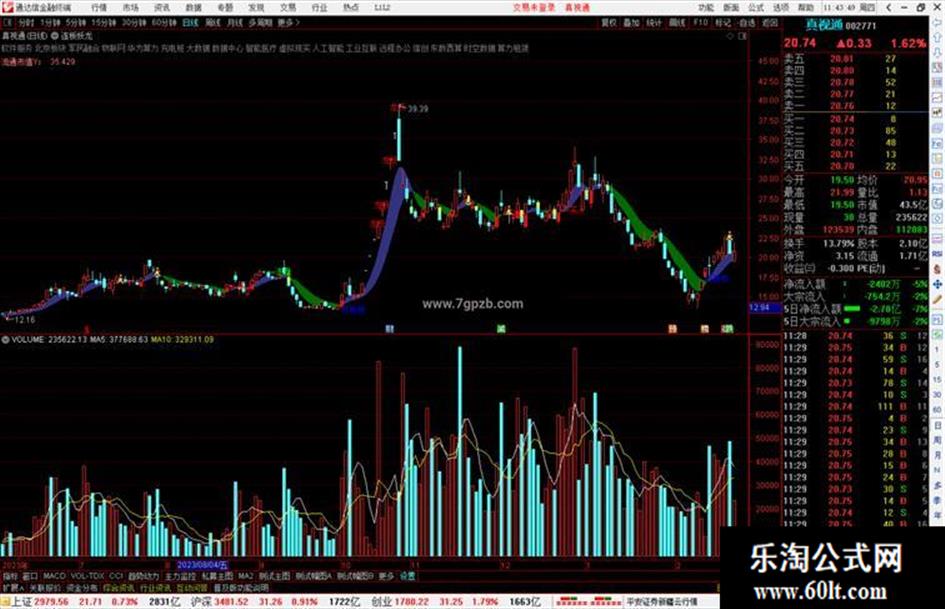Click the 卖一 ask price row
The width and height of the screenshot is (945, 609).
855,106
